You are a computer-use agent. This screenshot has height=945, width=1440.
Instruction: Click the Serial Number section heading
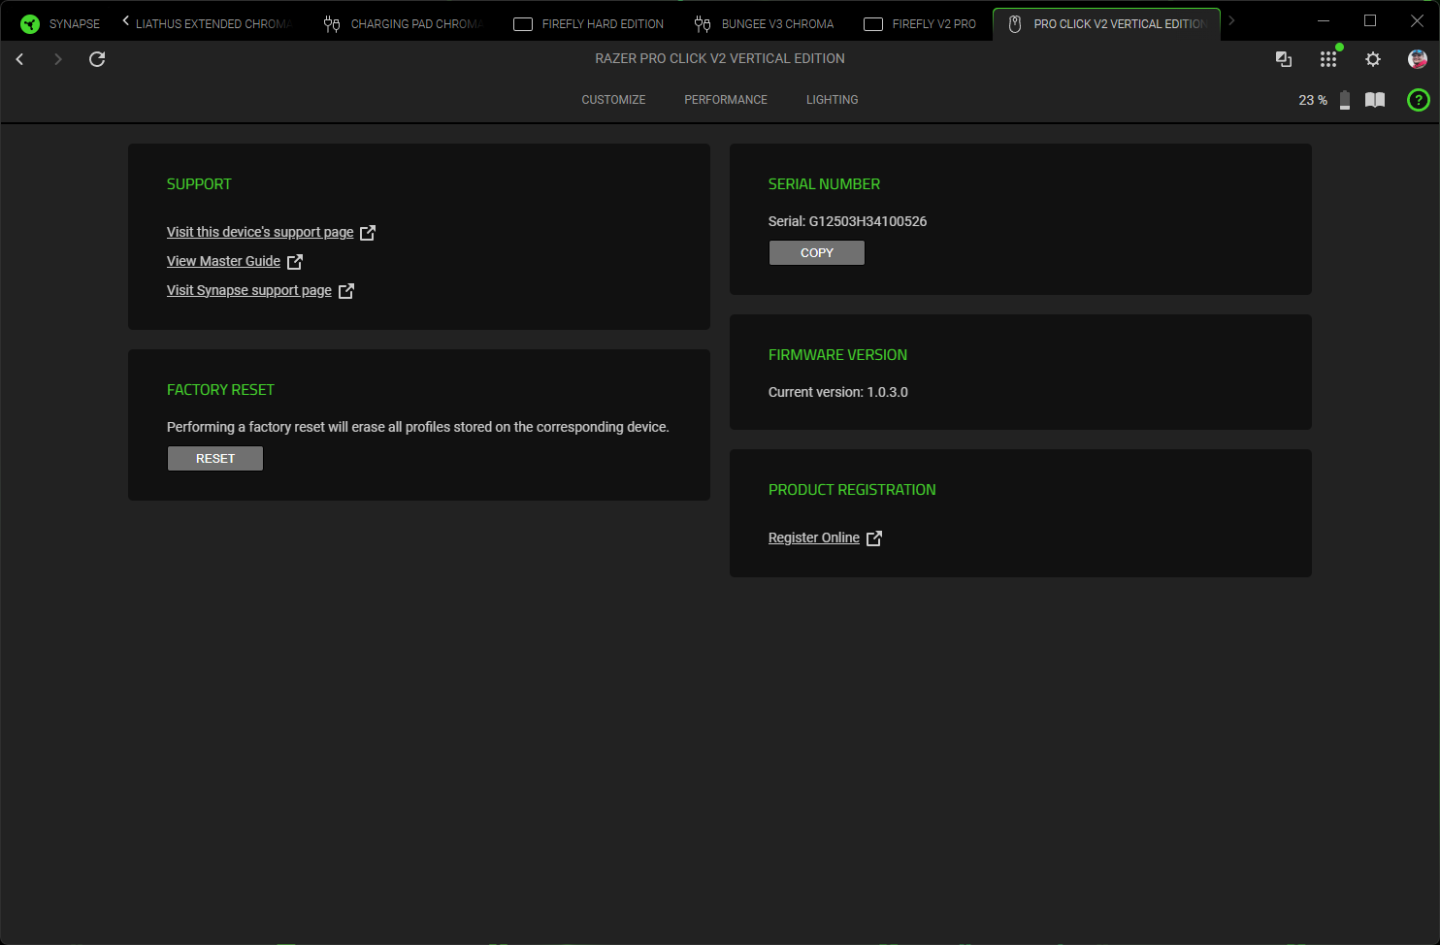(824, 184)
